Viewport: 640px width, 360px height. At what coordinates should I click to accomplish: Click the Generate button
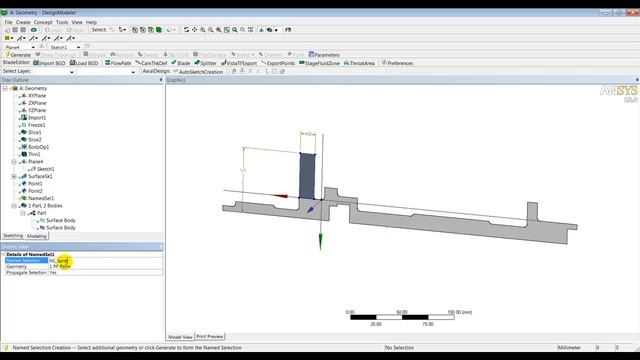click(18, 55)
